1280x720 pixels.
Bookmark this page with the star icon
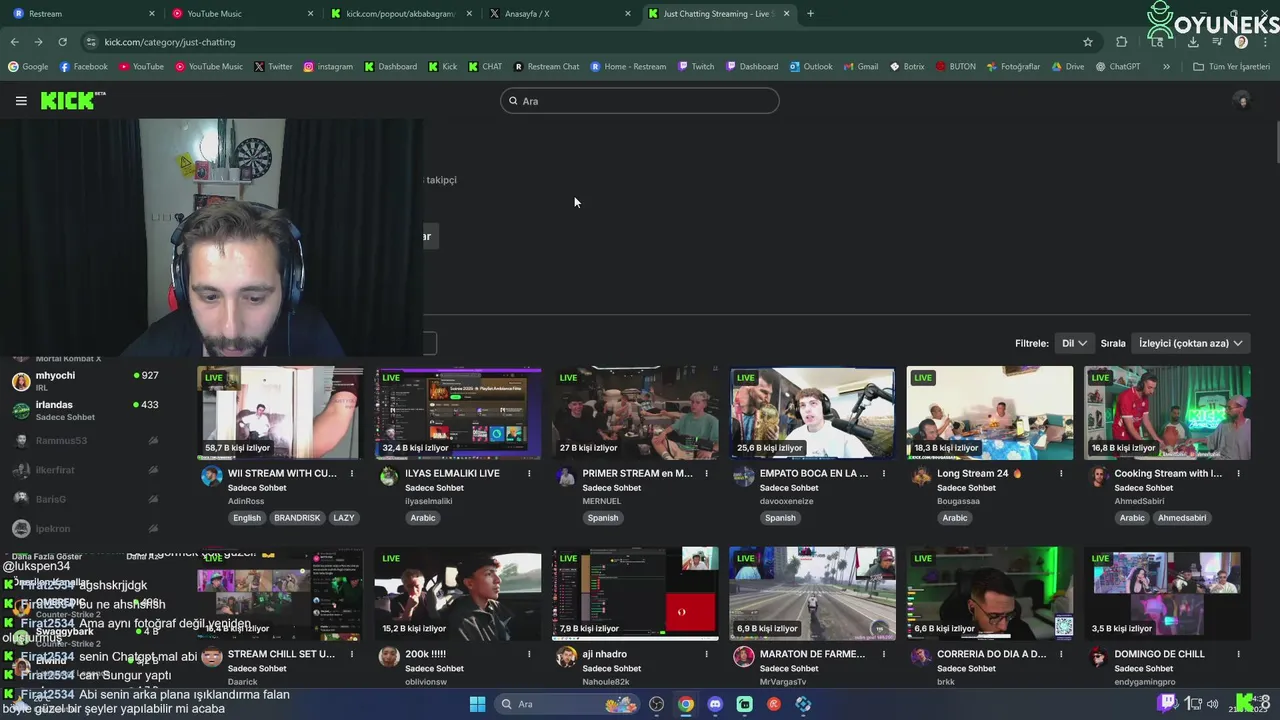click(1088, 42)
